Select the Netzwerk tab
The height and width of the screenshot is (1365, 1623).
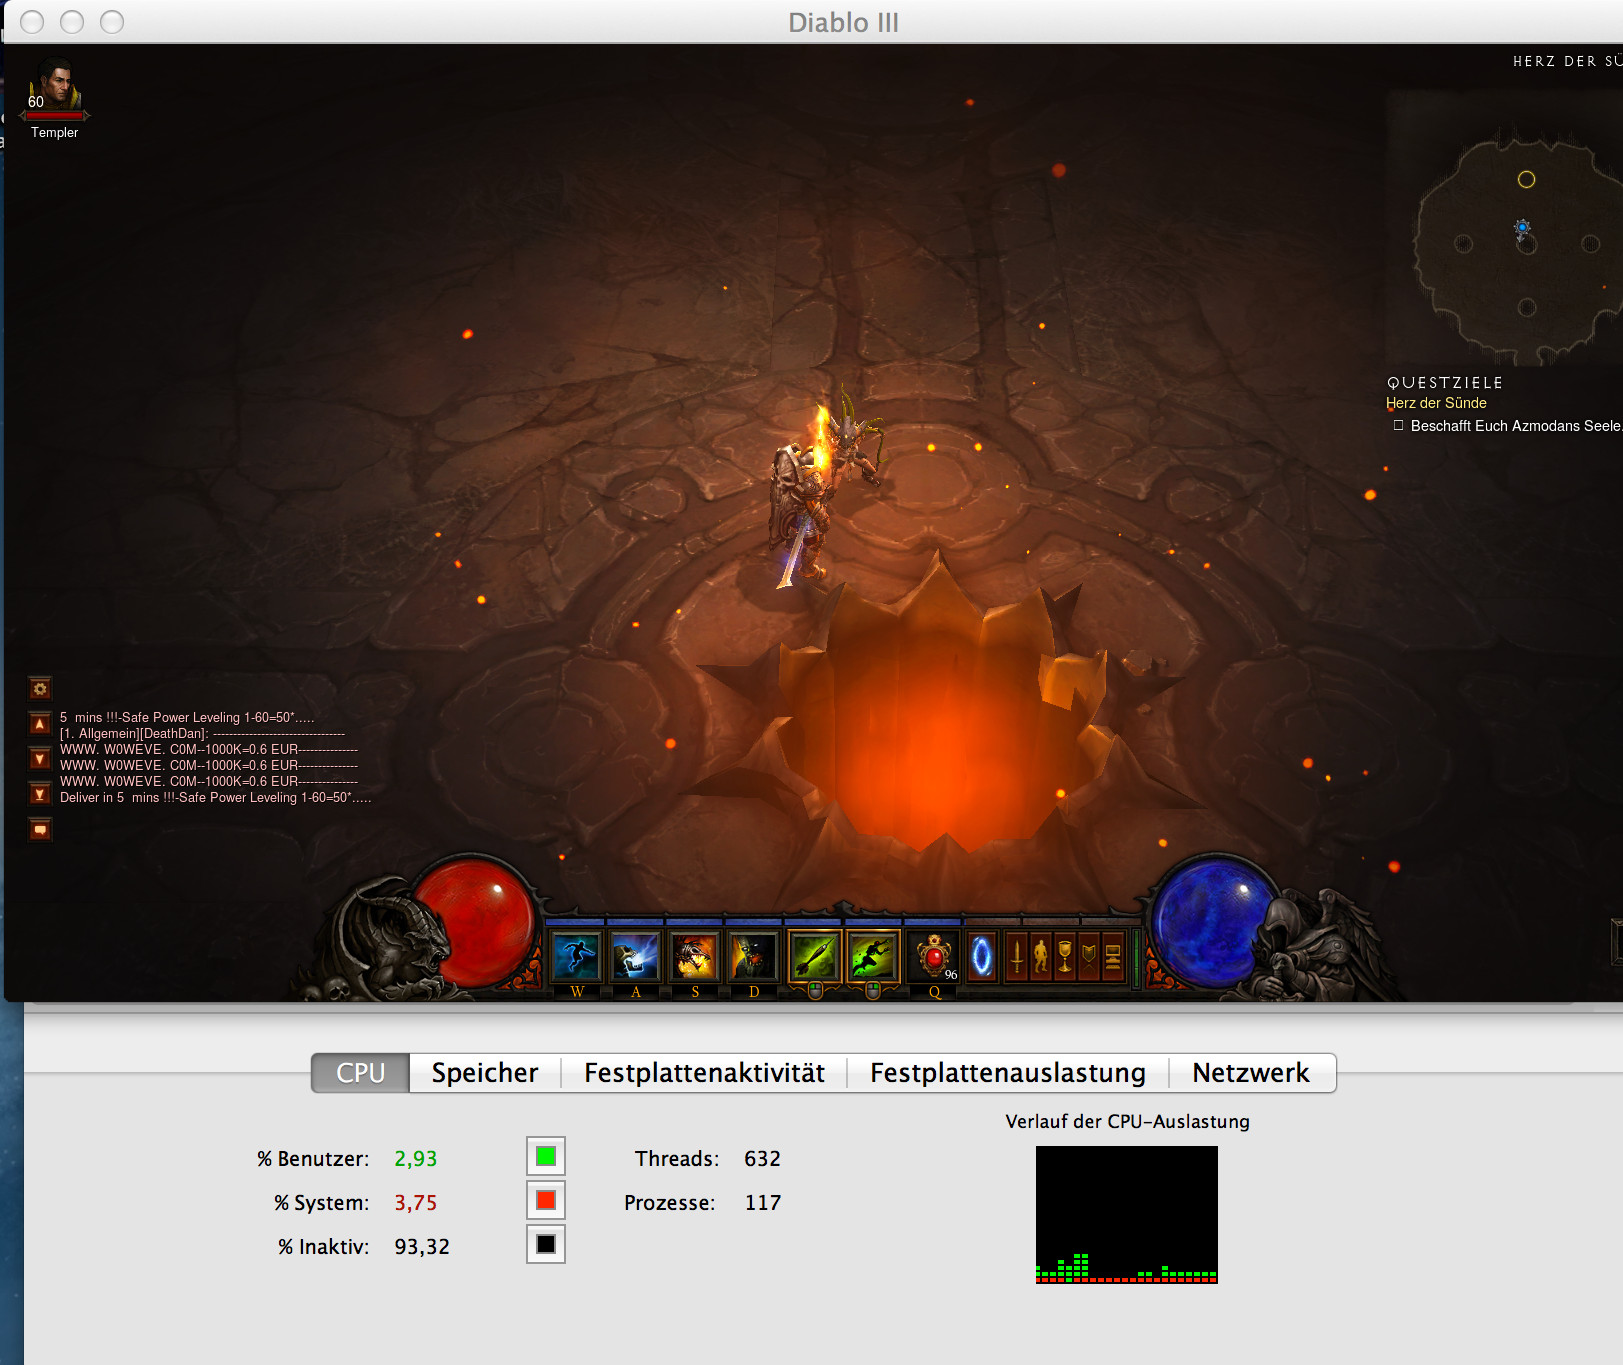click(x=1251, y=1073)
